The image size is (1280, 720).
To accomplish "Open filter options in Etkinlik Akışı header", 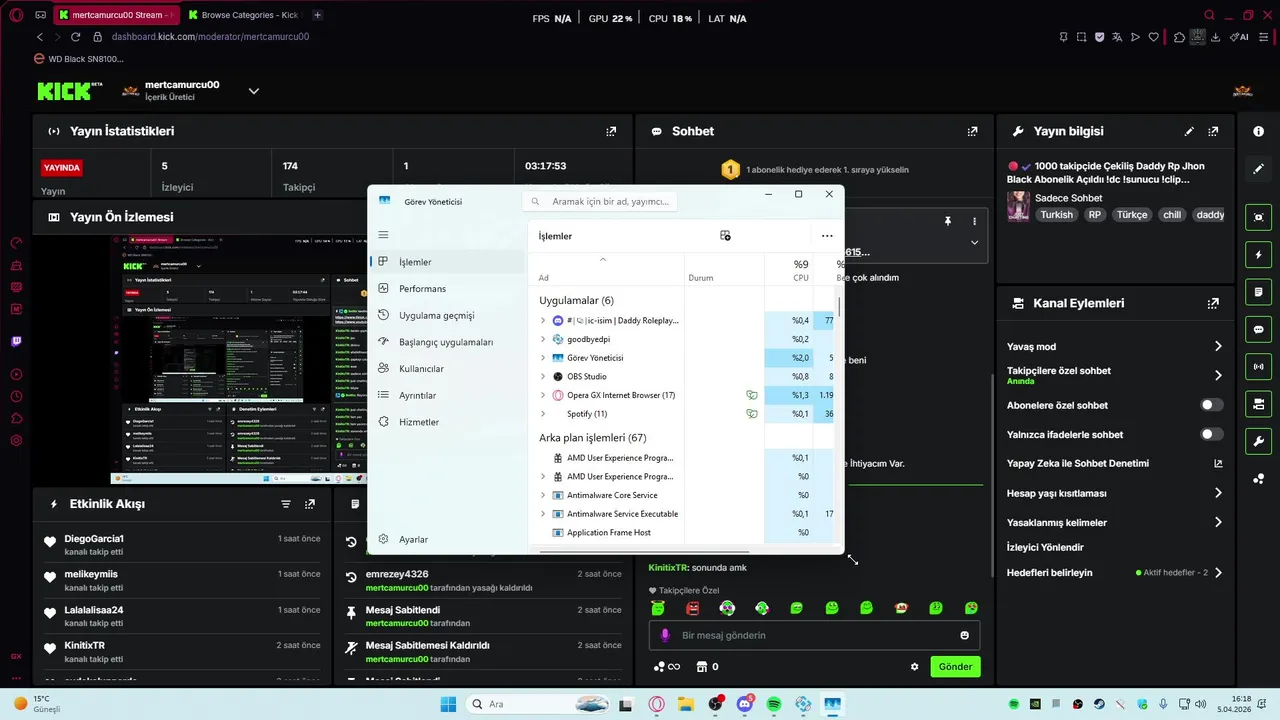I will tap(286, 504).
